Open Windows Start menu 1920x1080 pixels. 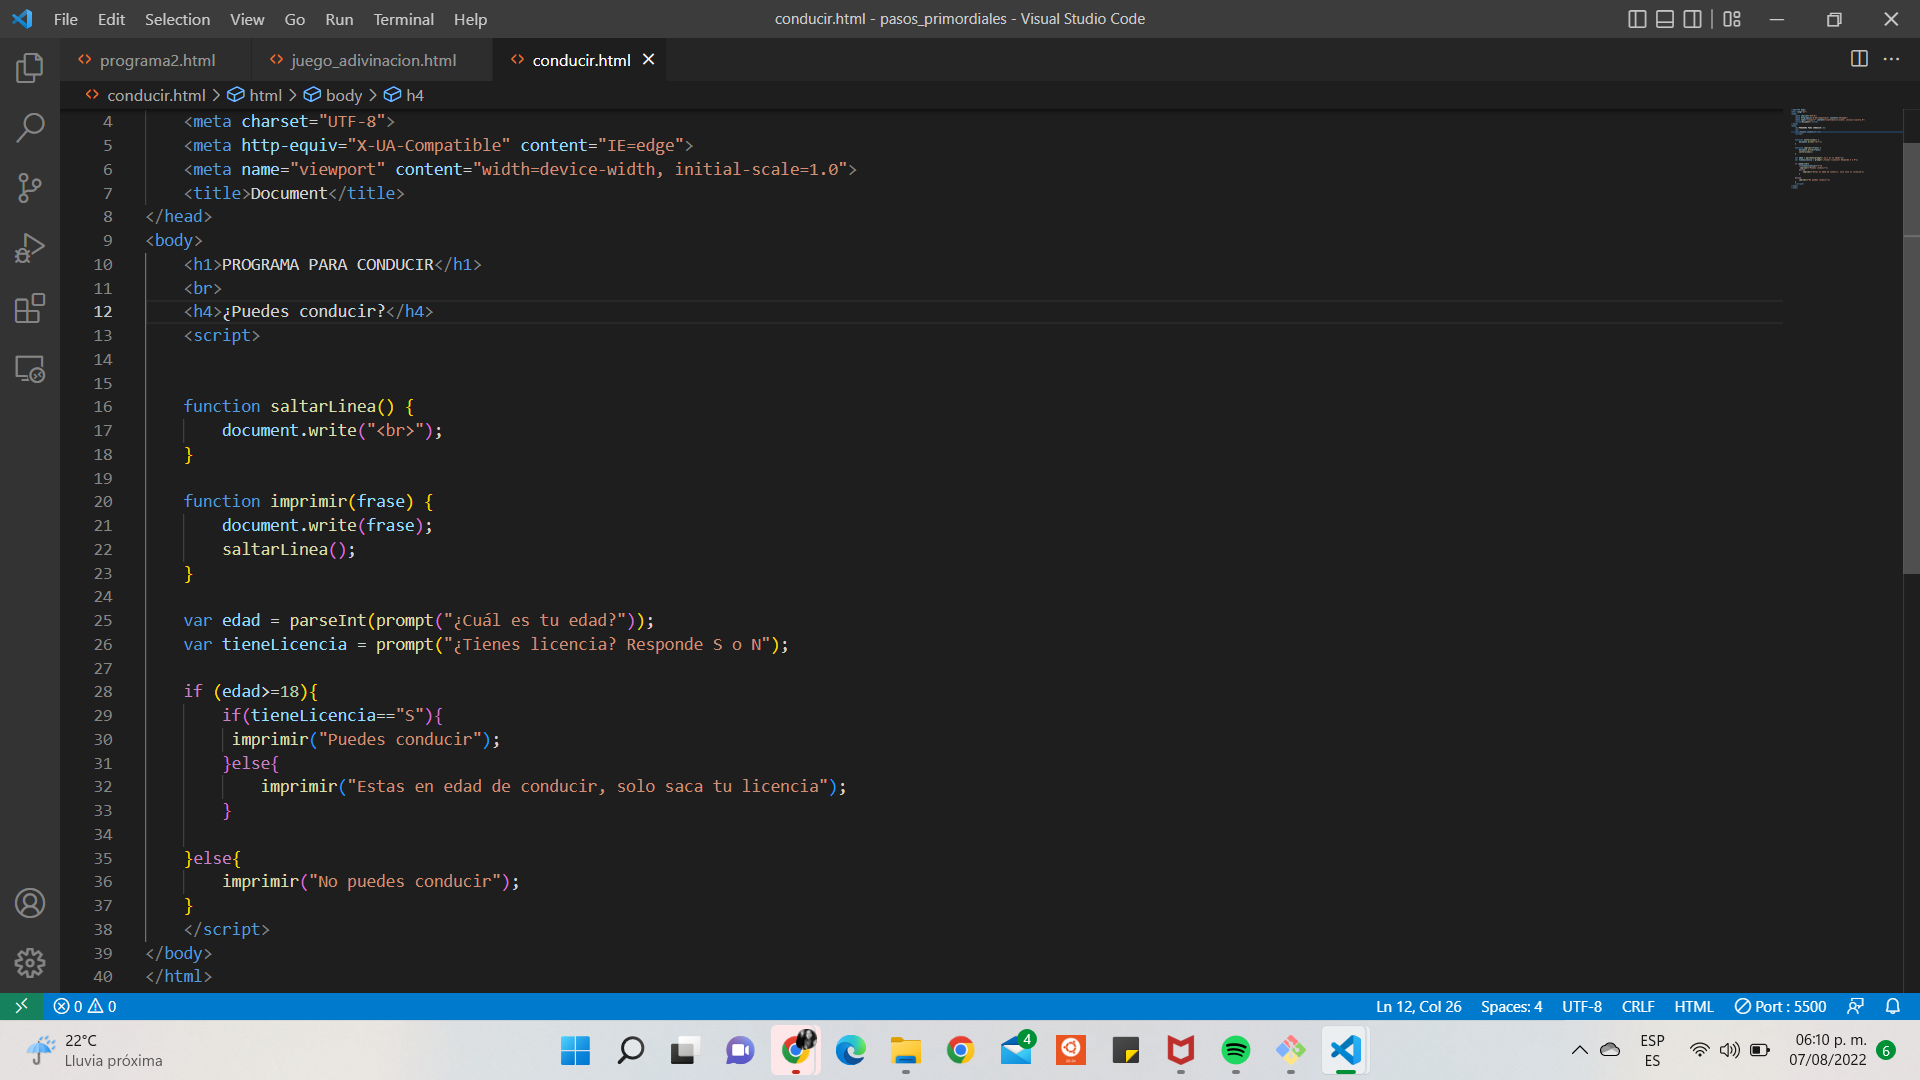(x=575, y=1050)
